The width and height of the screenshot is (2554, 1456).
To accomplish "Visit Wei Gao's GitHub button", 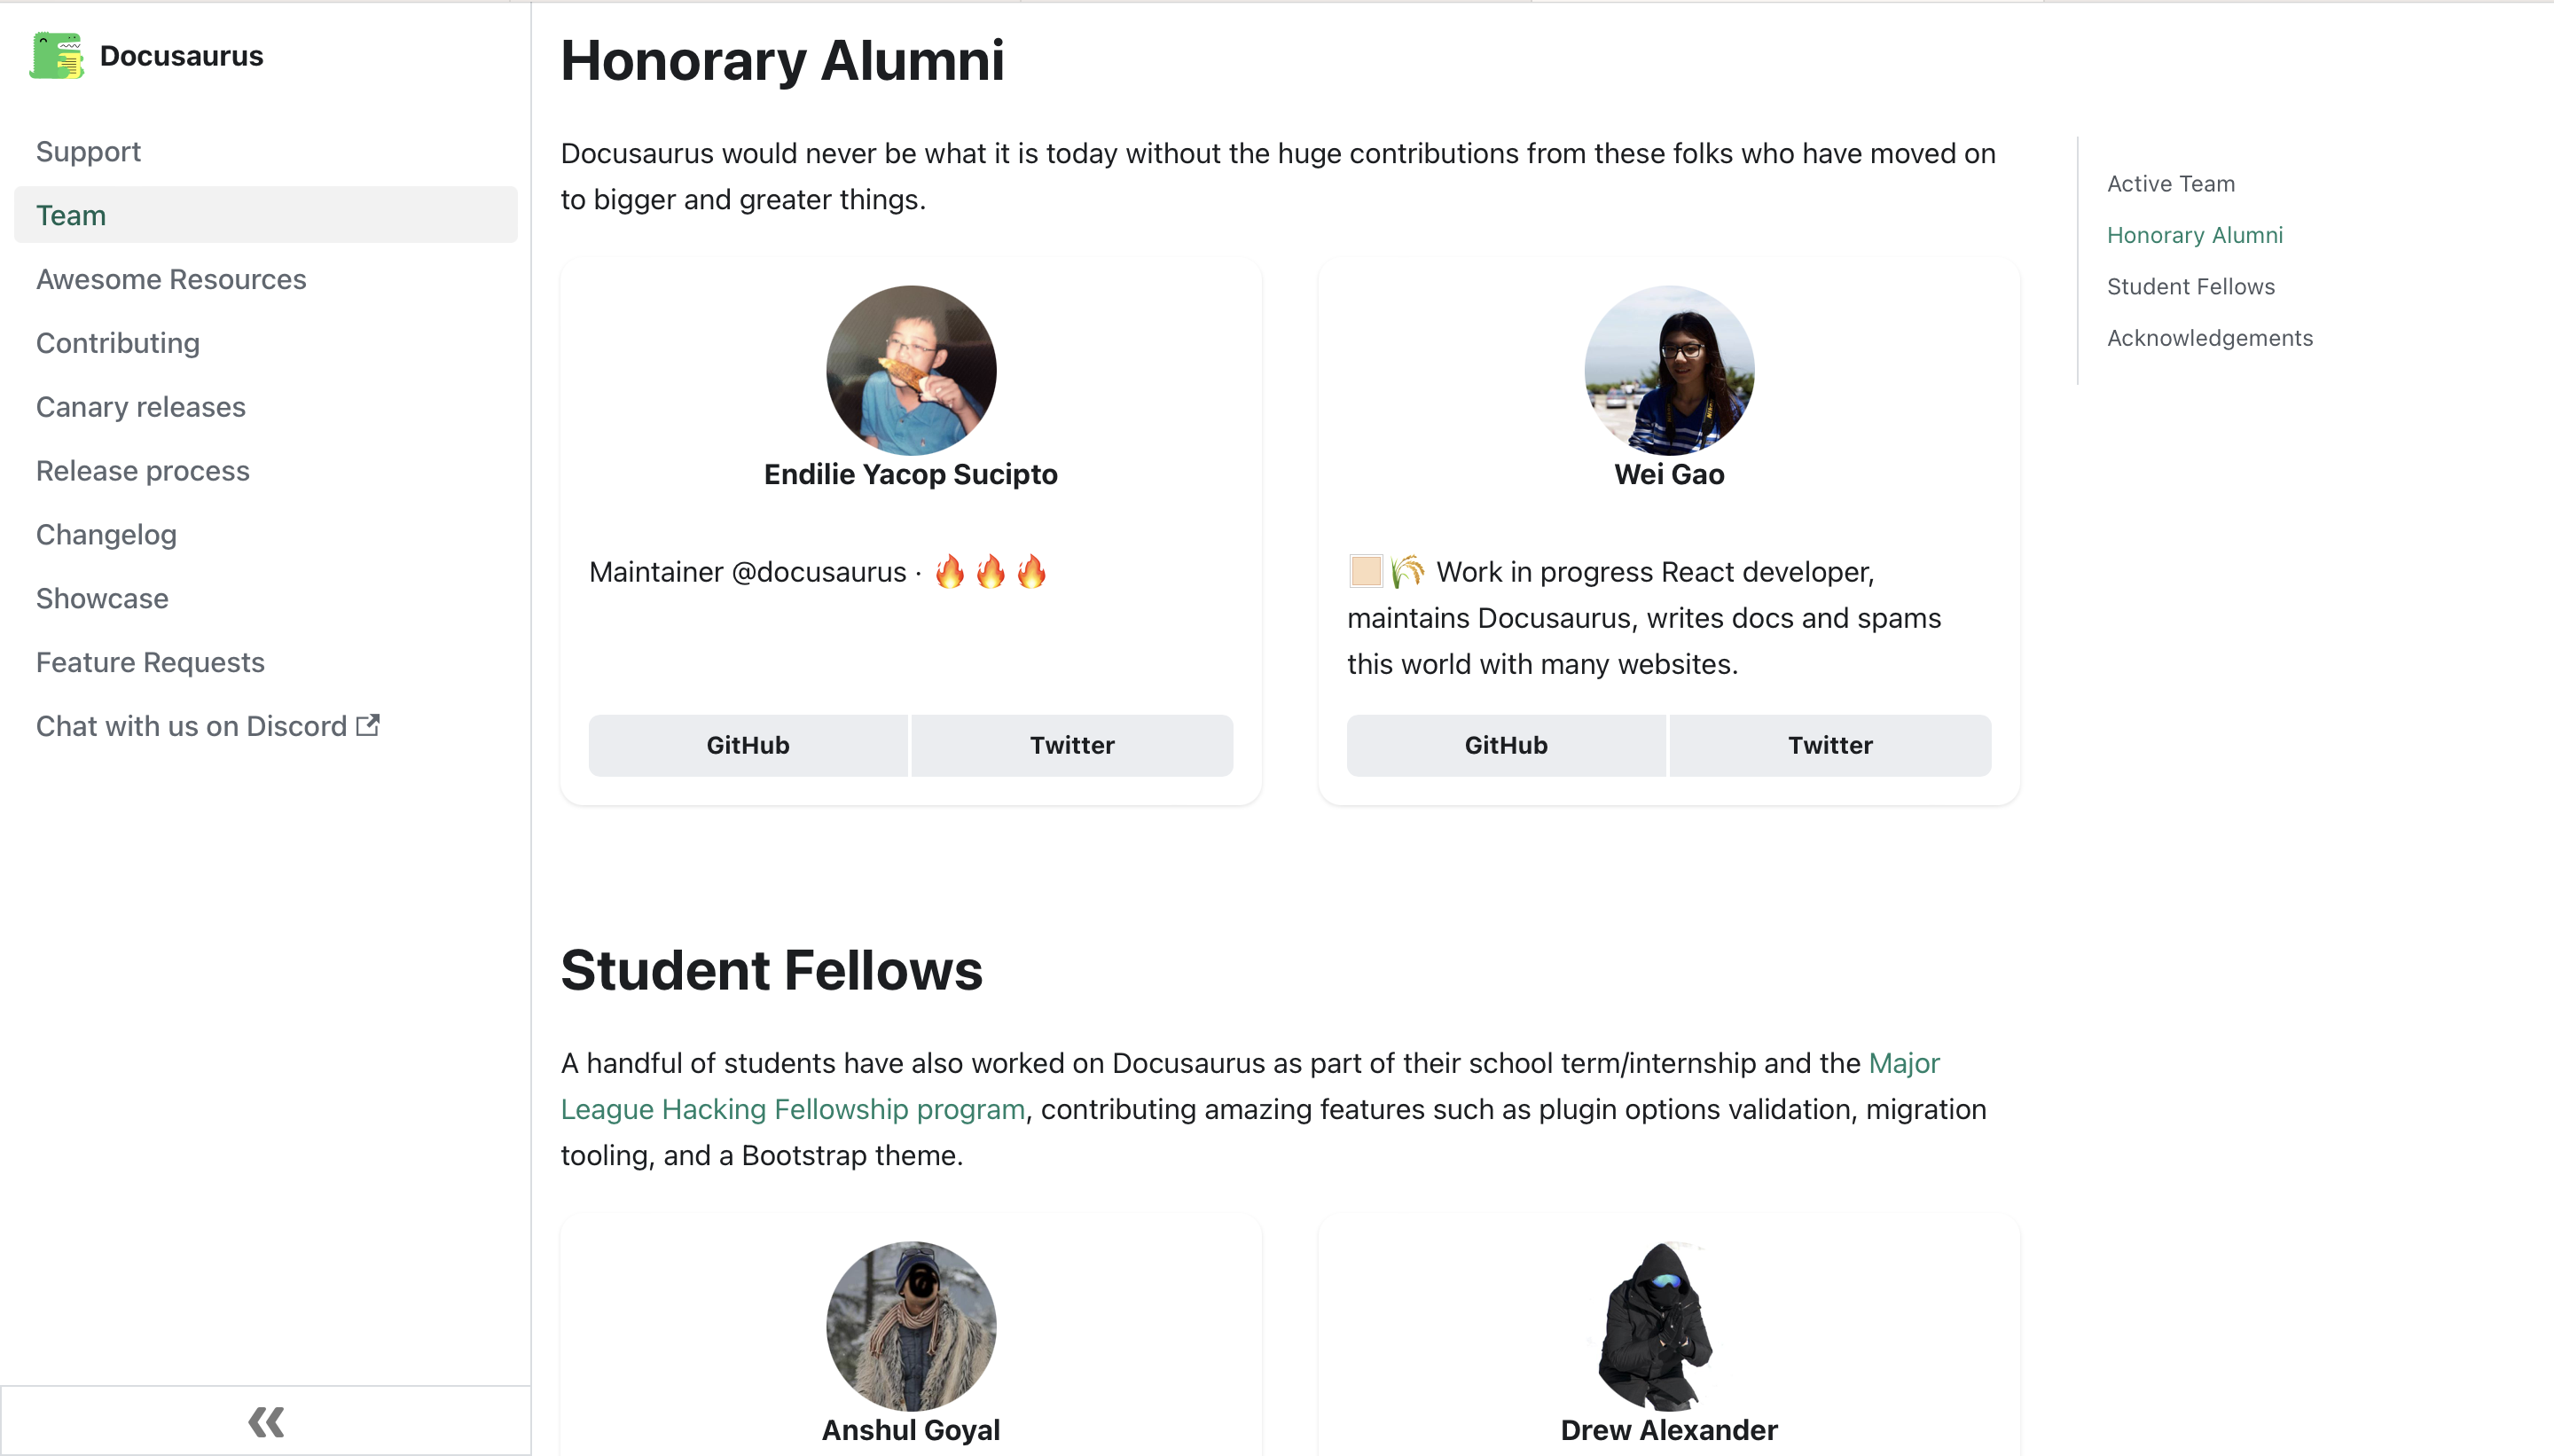I will [1506, 745].
